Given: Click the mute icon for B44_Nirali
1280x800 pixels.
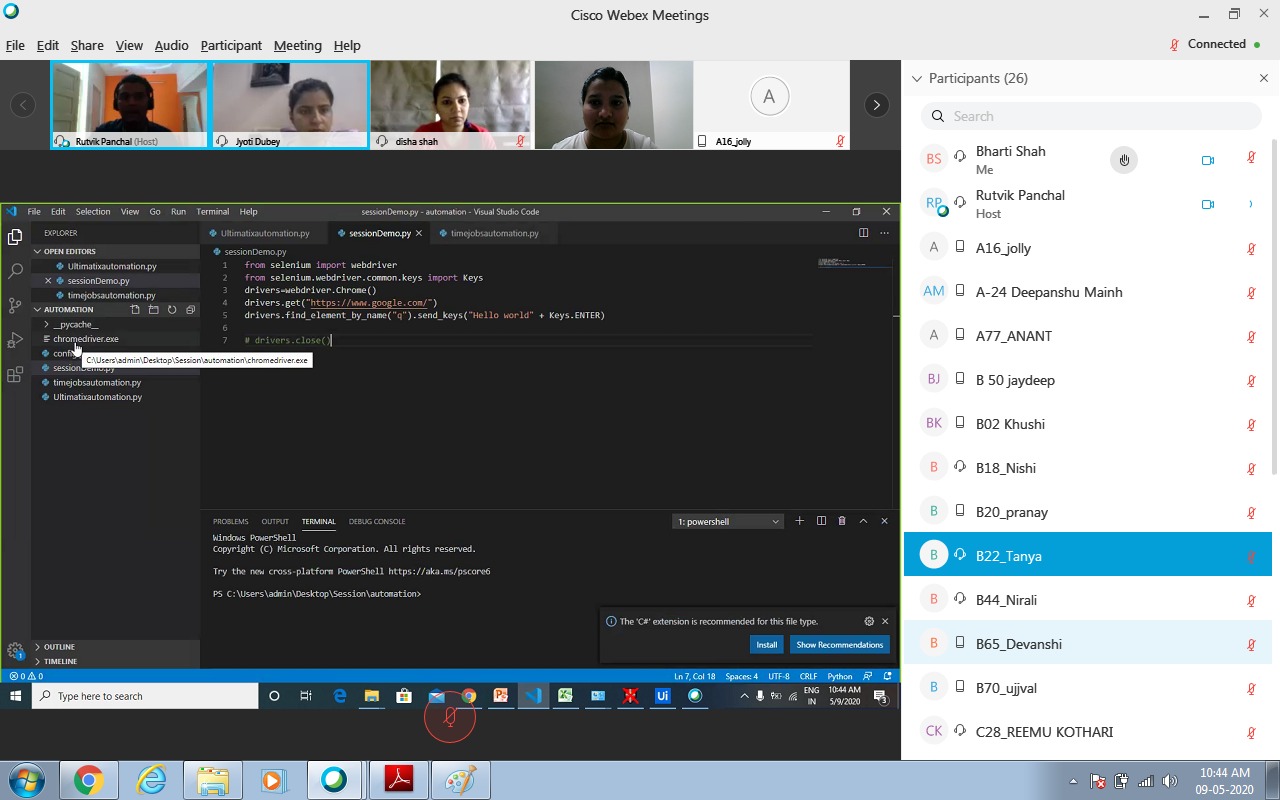Looking at the screenshot, I should [x=1251, y=601].
